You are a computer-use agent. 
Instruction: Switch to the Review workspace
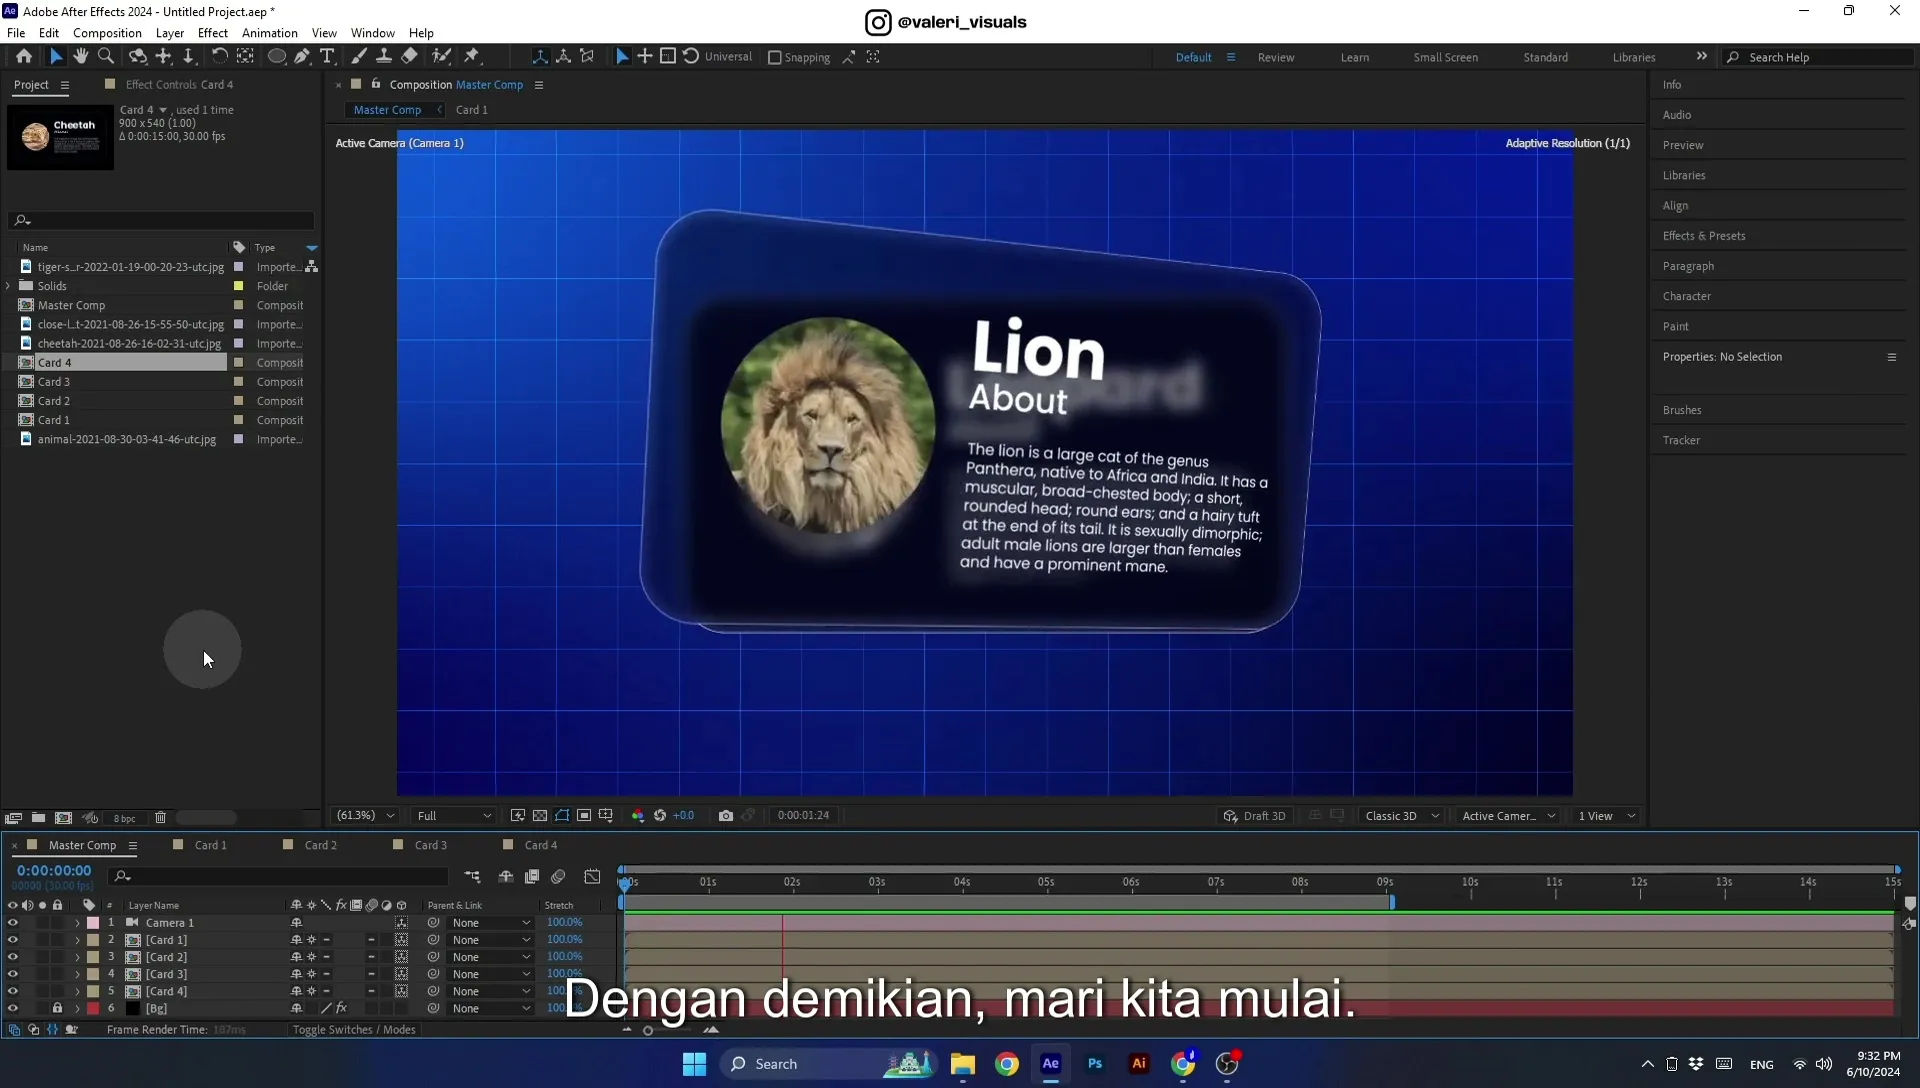1276,58
